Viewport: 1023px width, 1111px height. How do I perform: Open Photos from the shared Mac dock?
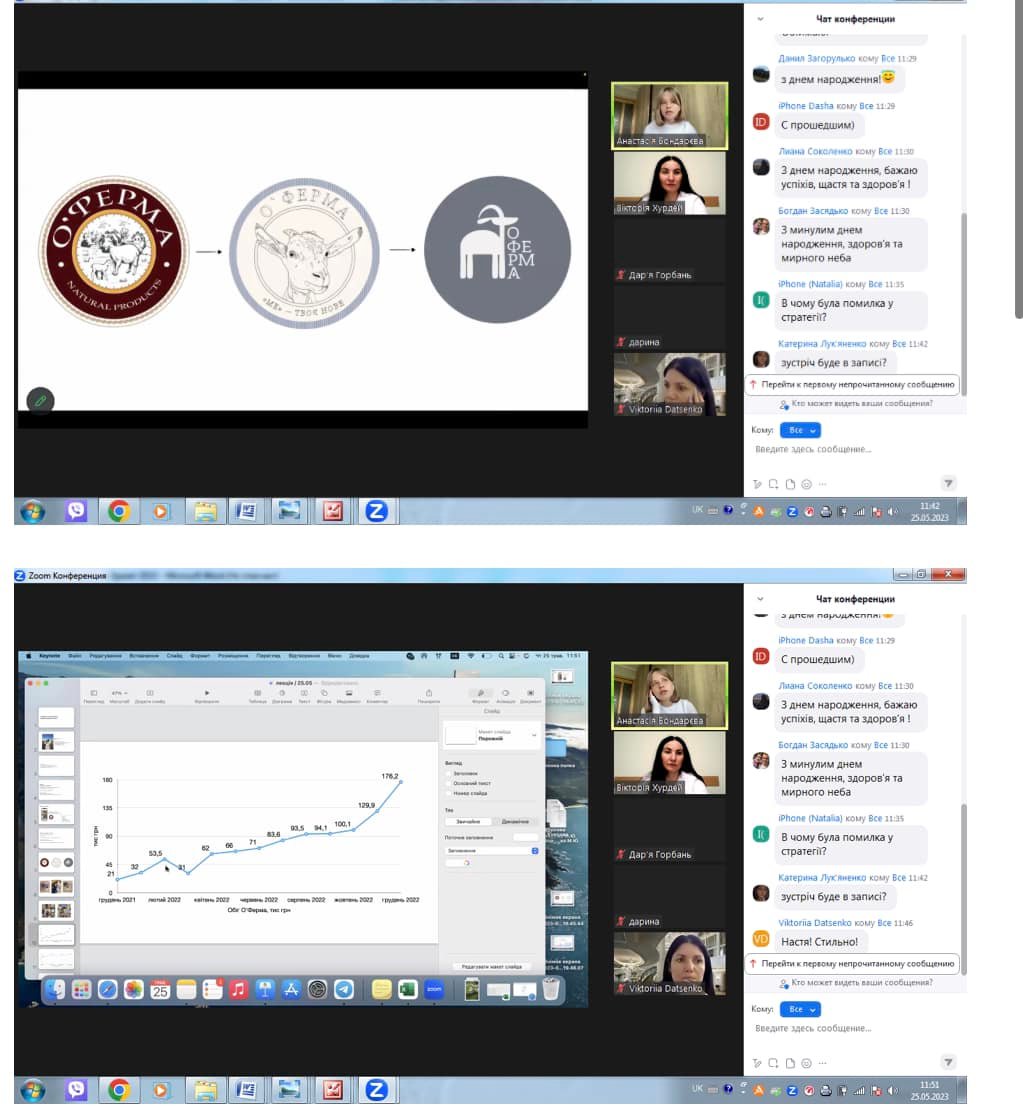(134, 989)
